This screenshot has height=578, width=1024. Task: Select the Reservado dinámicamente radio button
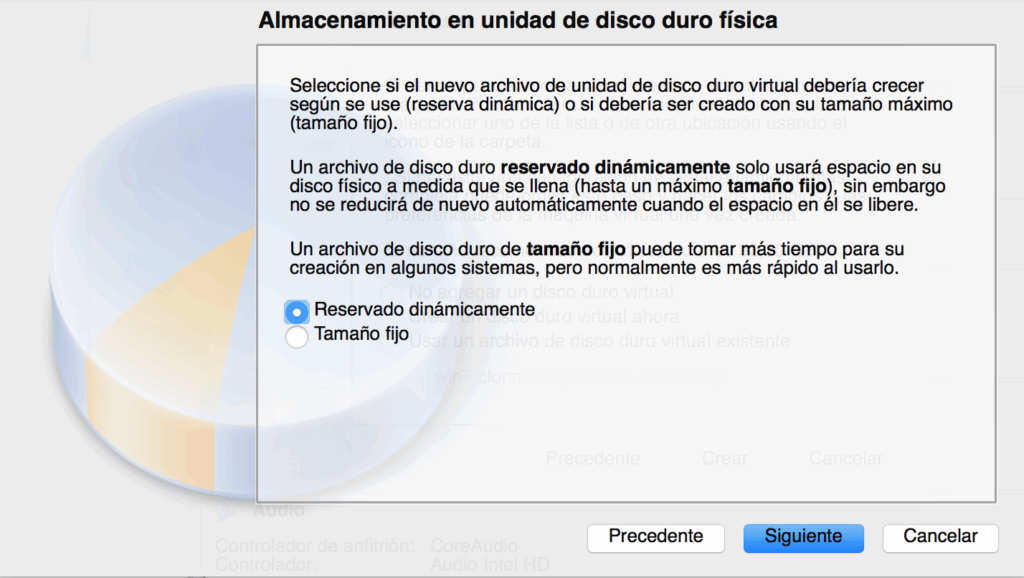pyautogui.click(x=296, y=312)
